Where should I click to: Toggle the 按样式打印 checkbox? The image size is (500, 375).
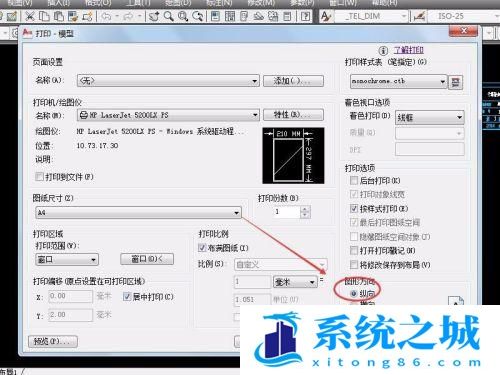click(x=354, y=208)
